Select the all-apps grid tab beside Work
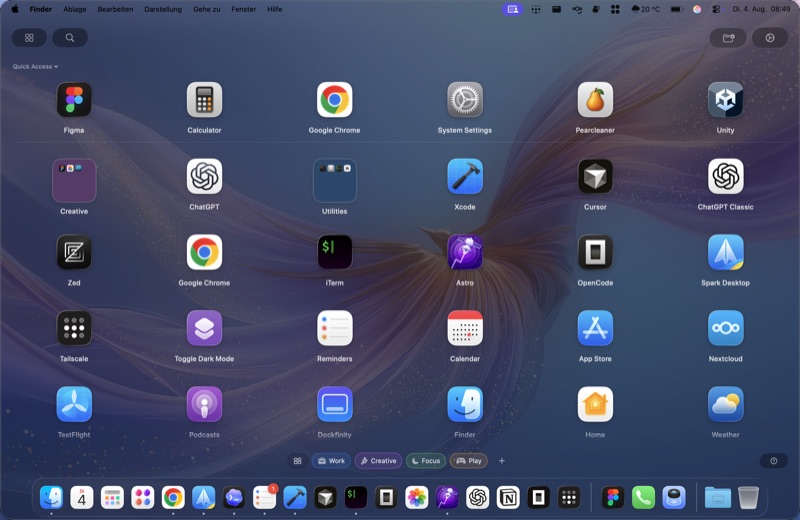 pos(297,461)
